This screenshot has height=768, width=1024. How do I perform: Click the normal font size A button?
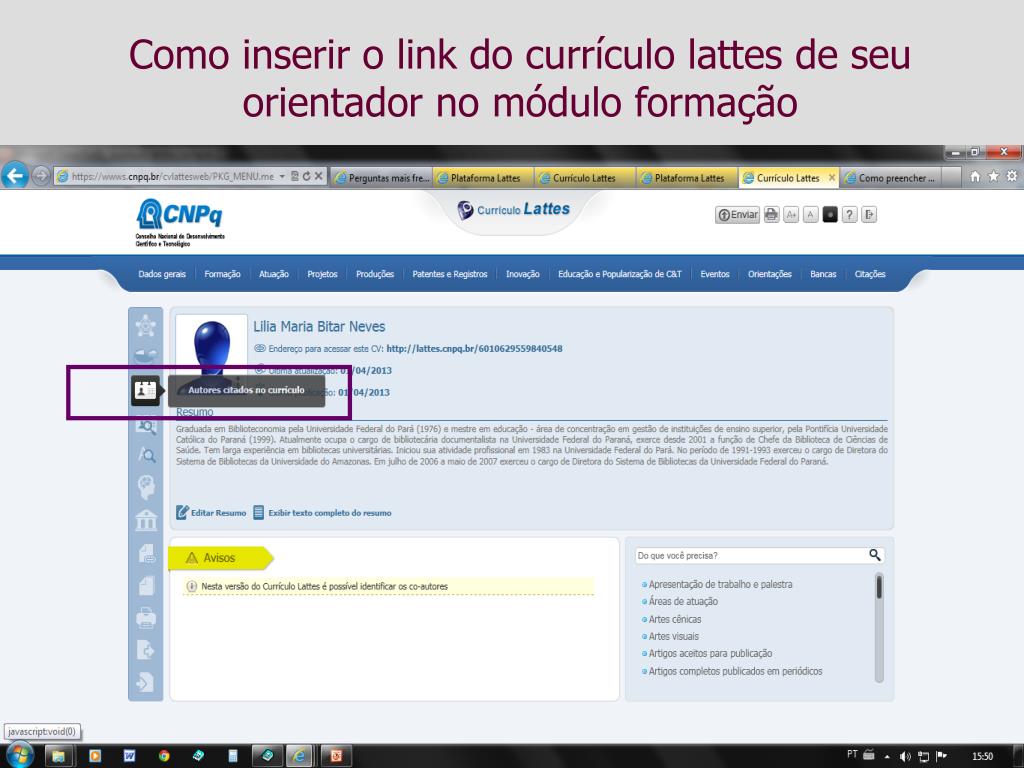(x=810, y=214)
